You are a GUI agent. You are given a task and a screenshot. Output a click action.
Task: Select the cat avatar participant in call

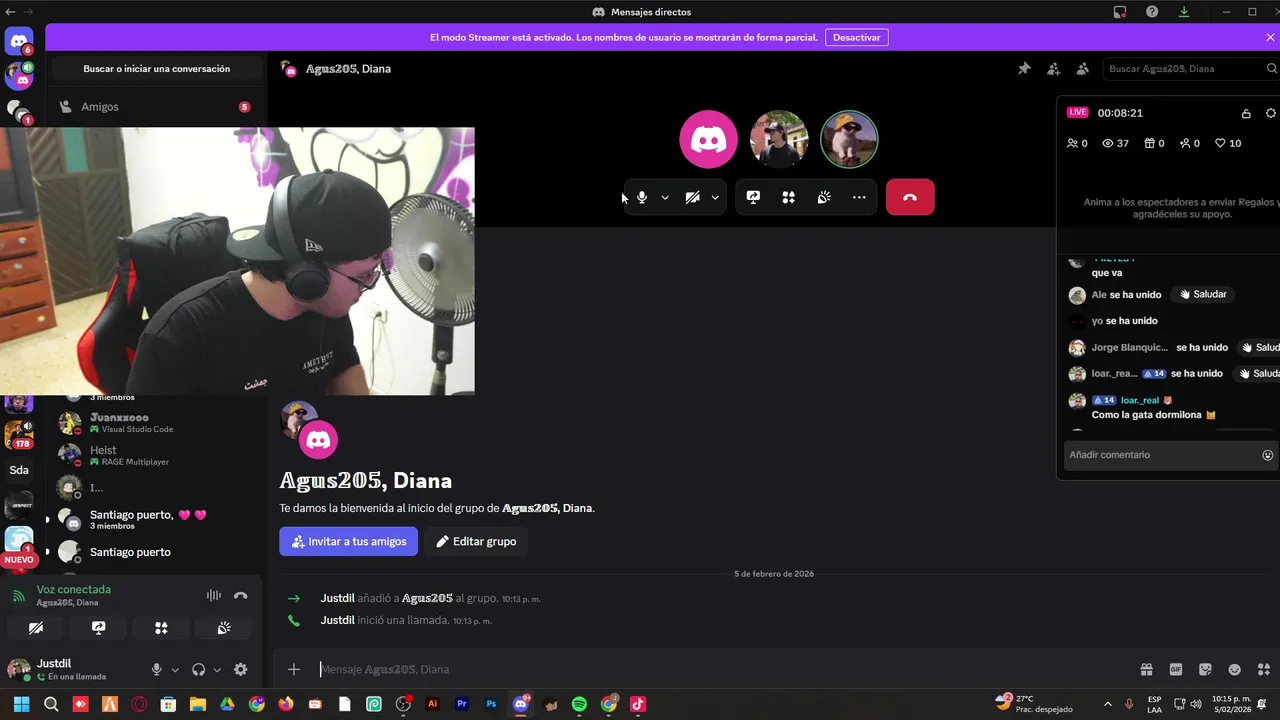point(849,139)
